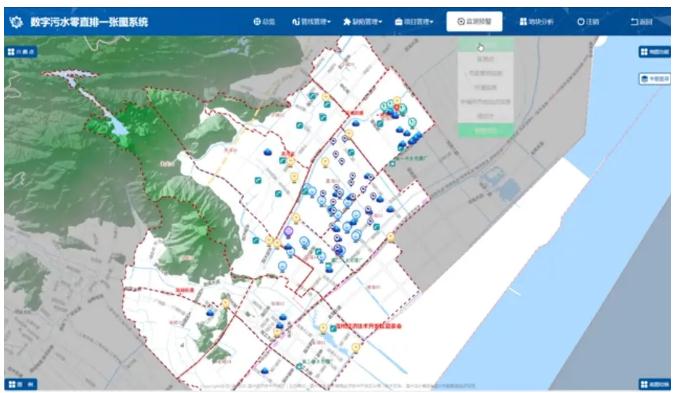674x393 pixels.
Task: Click the purple pin marker on the map
Action: pyautogui.click(x=288, y=232)
